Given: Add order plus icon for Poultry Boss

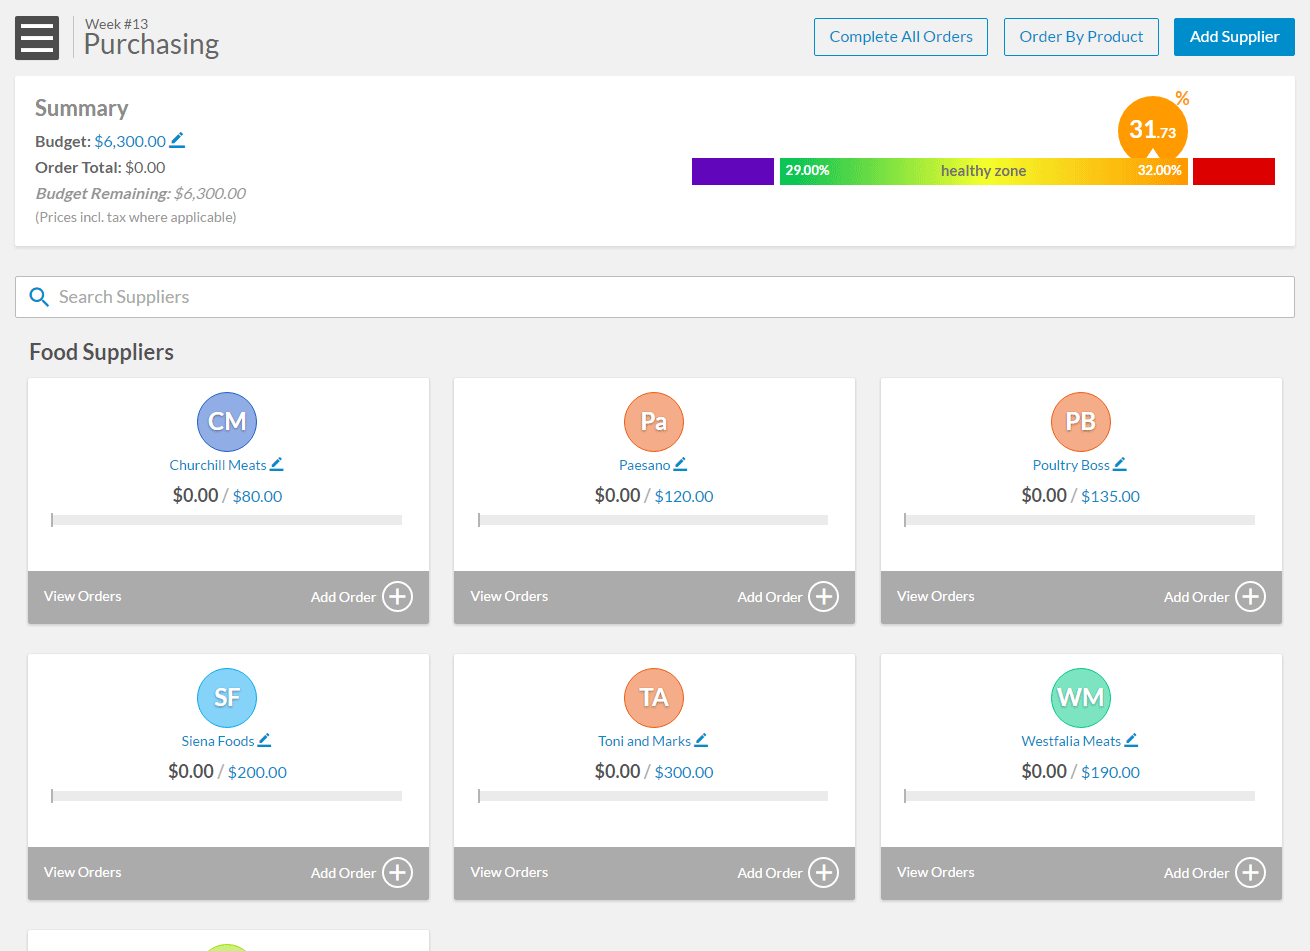Looking at the screenshot, I should [1250, 597].
